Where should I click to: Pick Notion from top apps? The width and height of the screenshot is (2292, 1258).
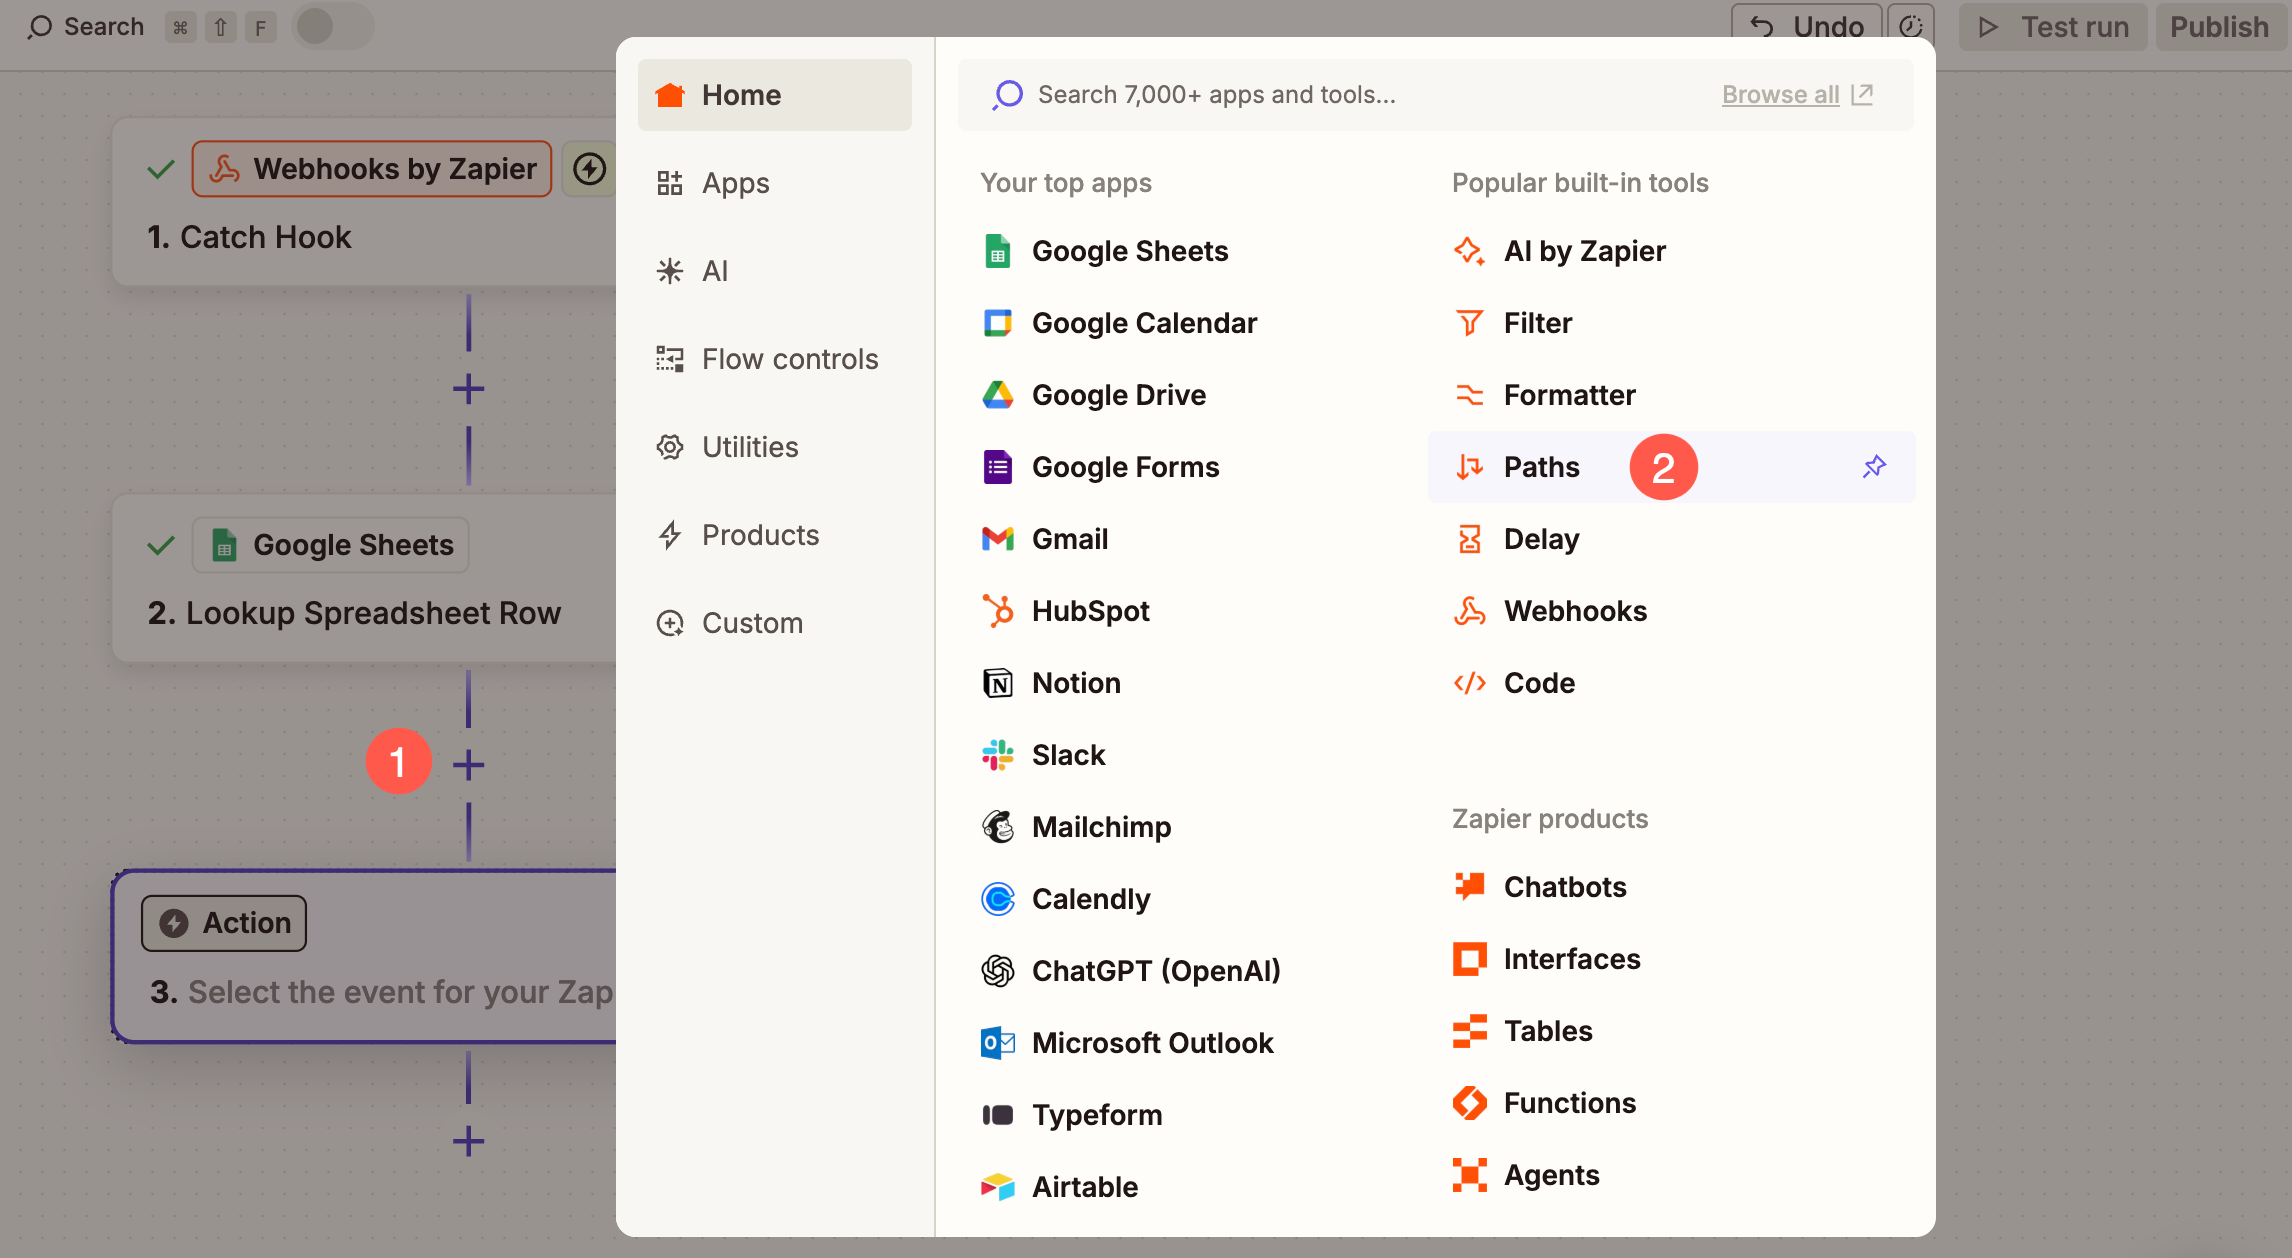point(1051,683)
